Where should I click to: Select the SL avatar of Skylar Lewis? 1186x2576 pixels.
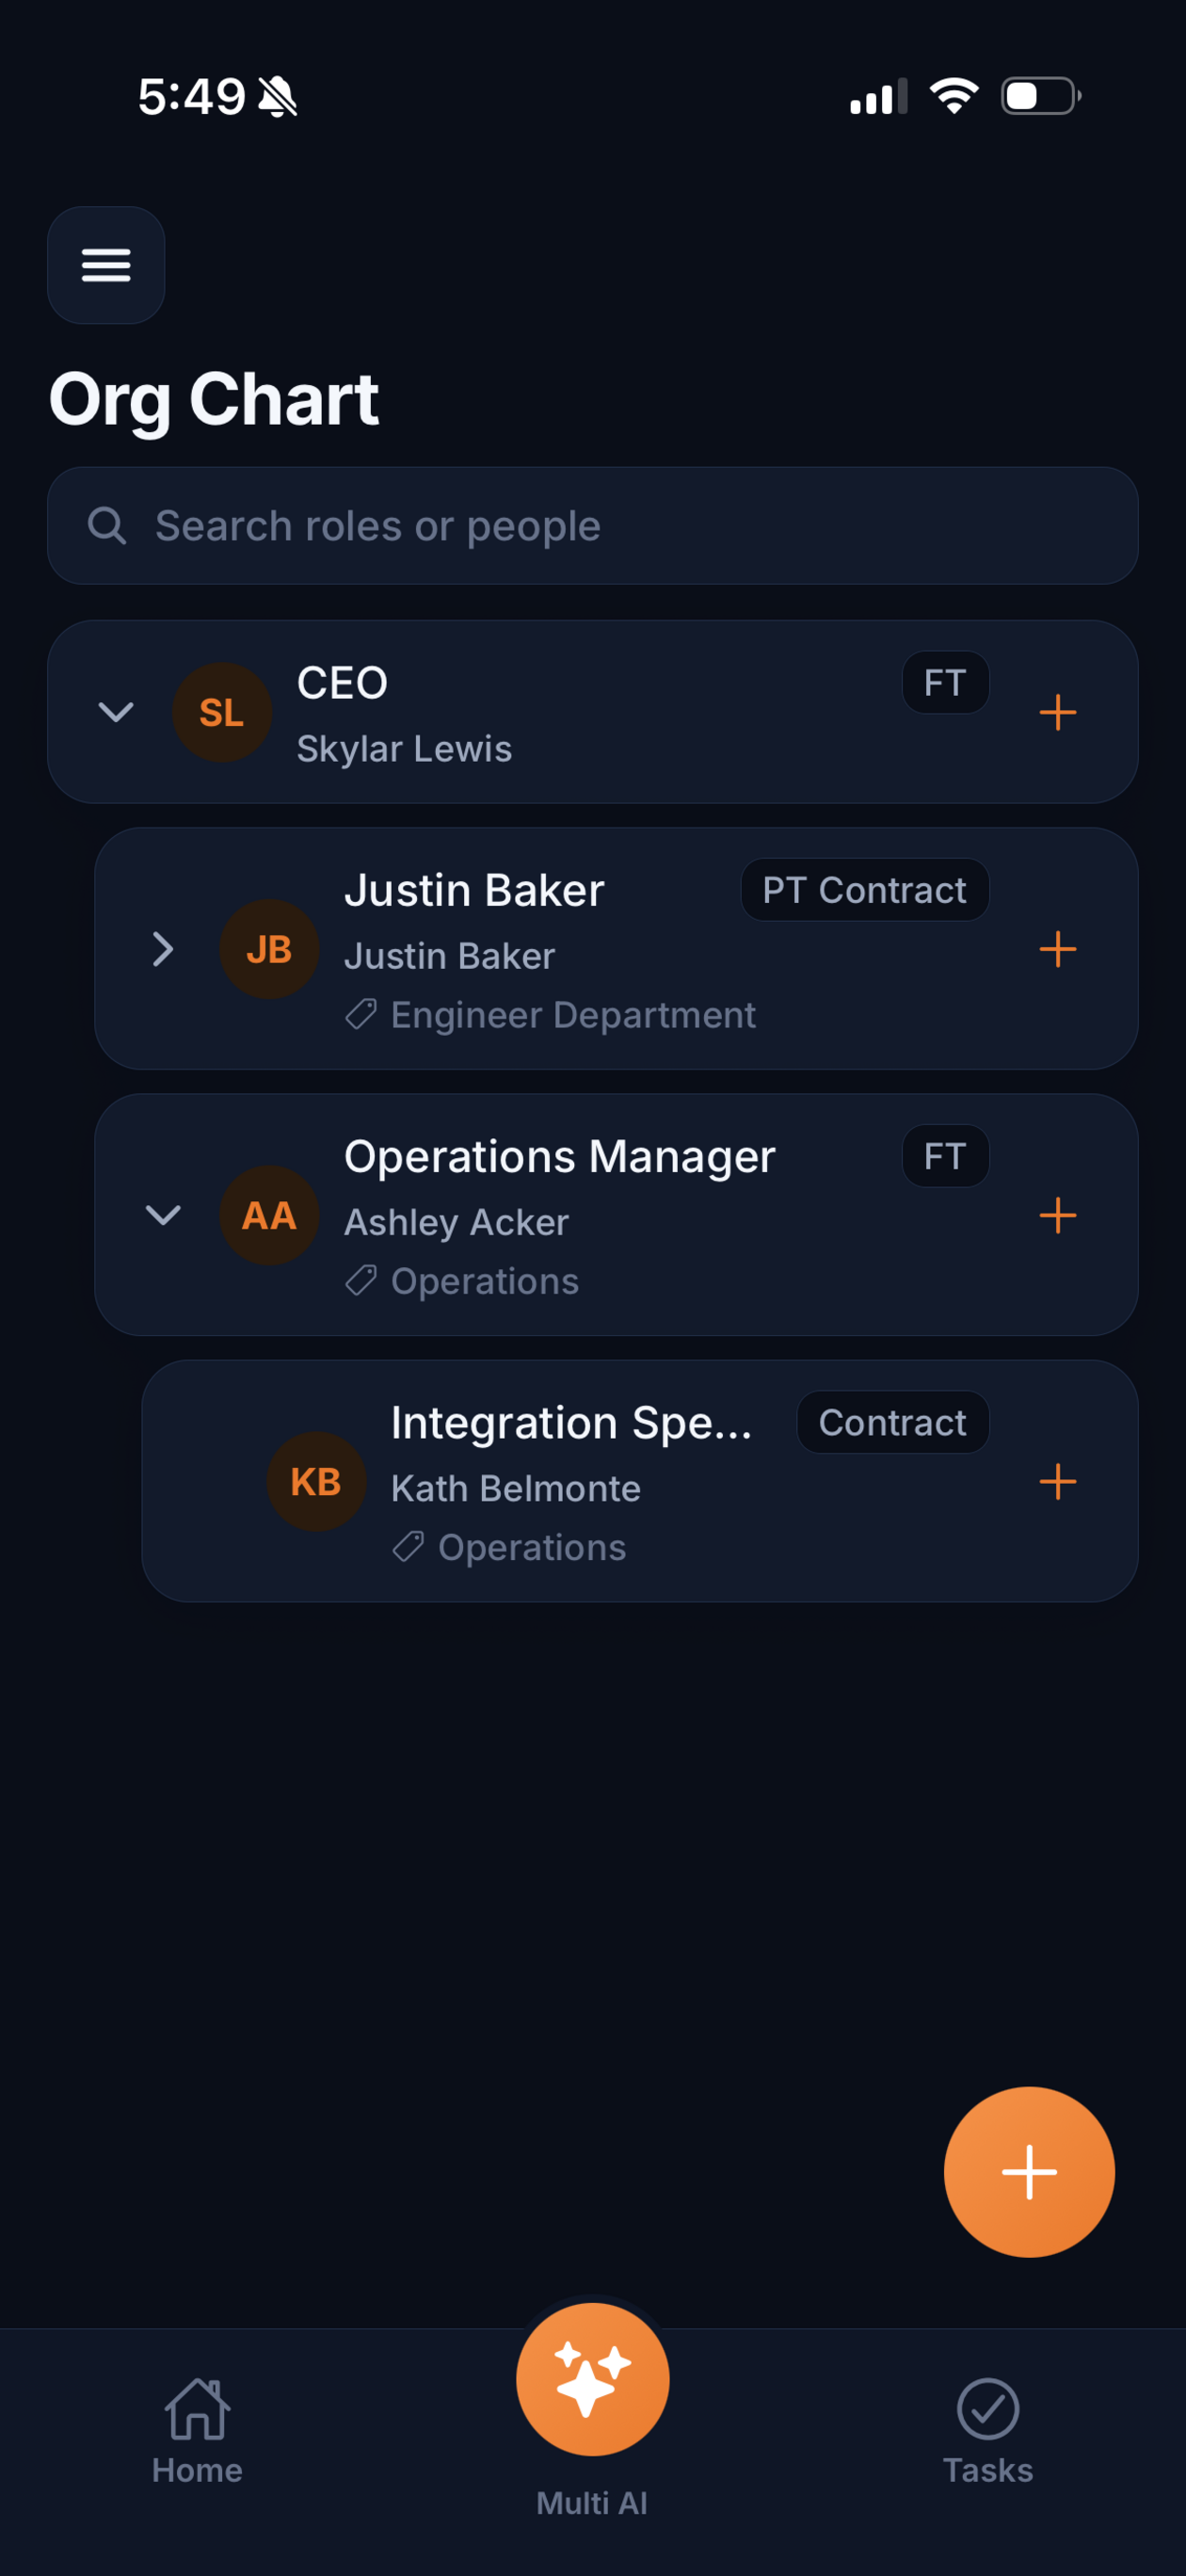click(222, 713)
